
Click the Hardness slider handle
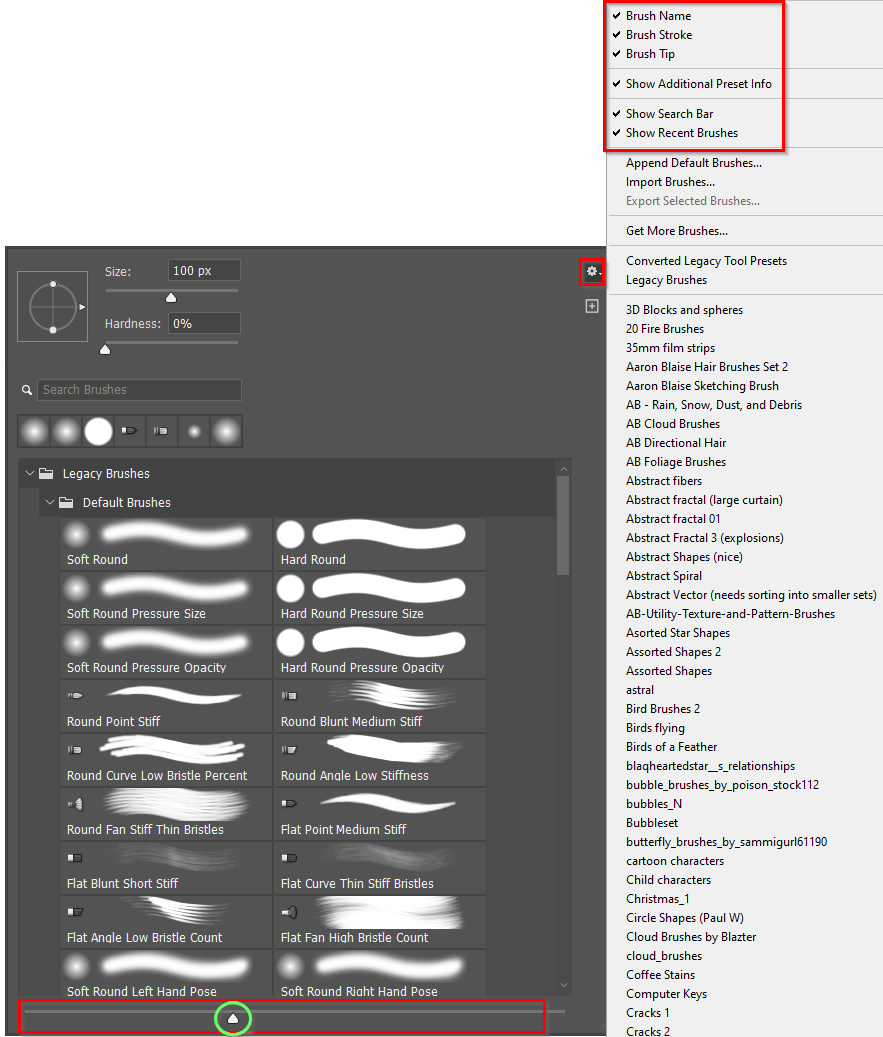[104, 348]
